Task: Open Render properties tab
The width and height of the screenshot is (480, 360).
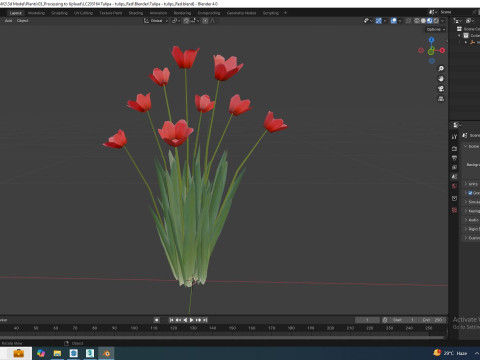Action: click(454, 148)
